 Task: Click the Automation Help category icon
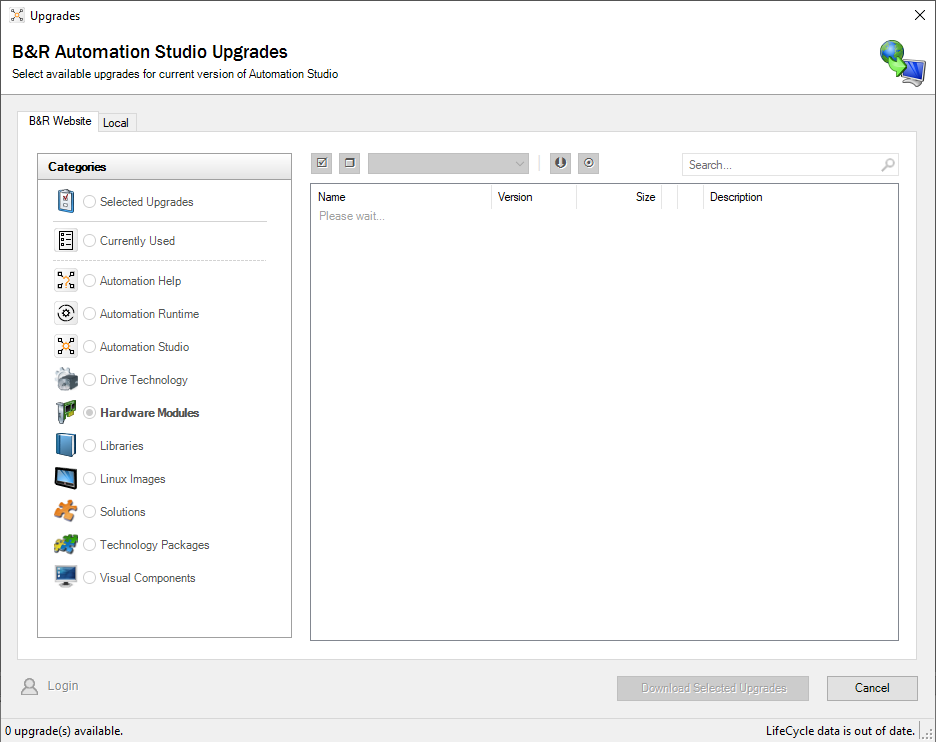coord(66,280)
